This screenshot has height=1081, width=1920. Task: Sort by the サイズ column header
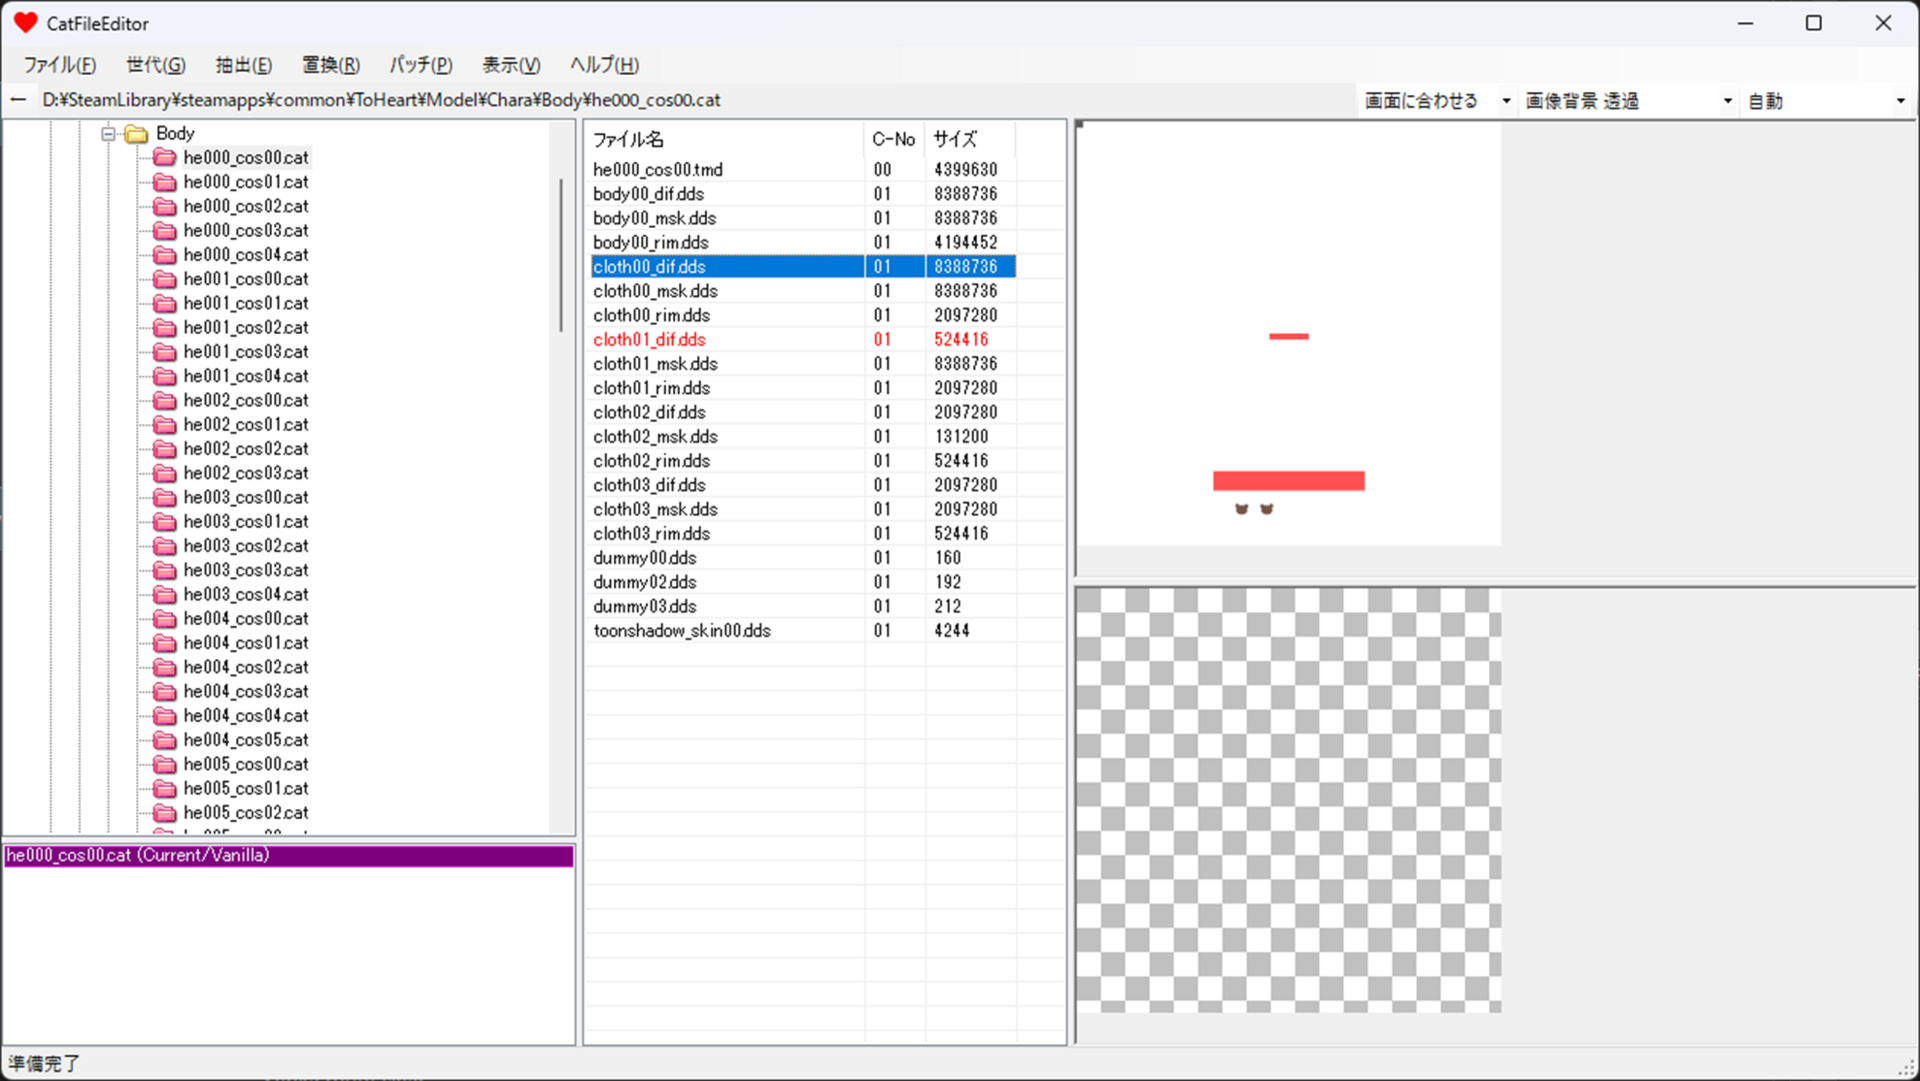tap(970, 140)
